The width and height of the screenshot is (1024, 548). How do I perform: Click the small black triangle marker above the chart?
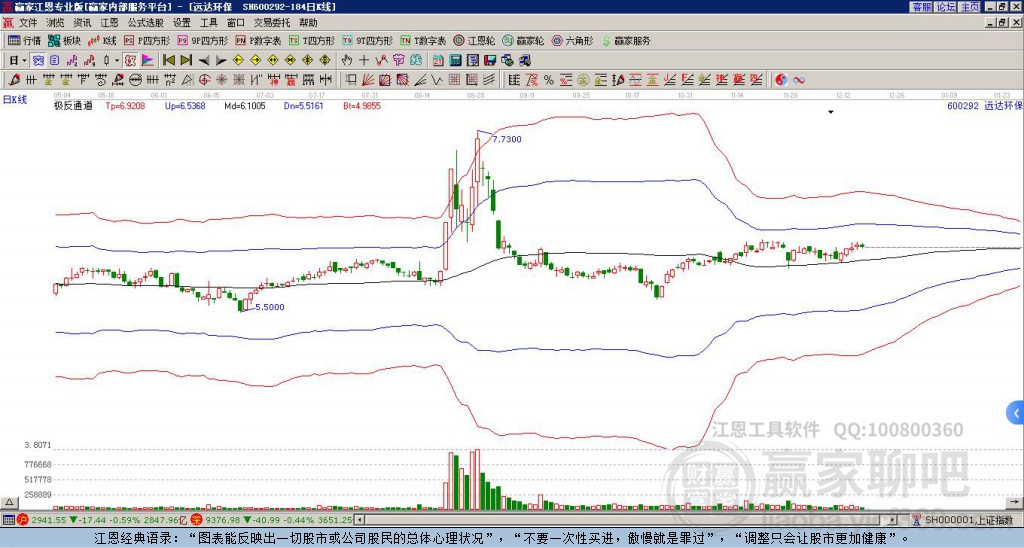click(831, 112)
